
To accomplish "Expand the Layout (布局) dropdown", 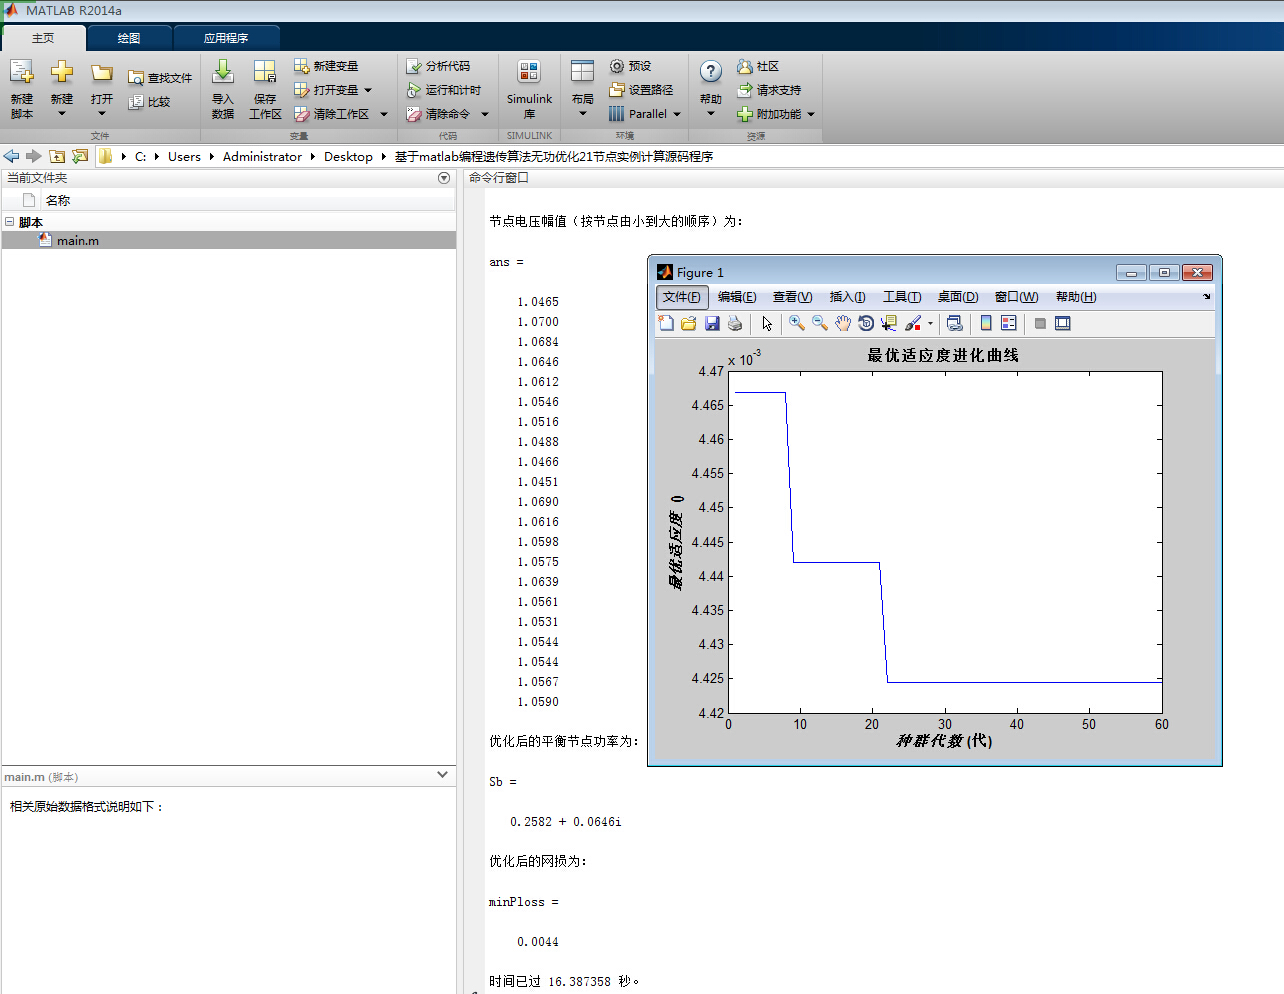I will pyautogui.click(x=583, y=114).
